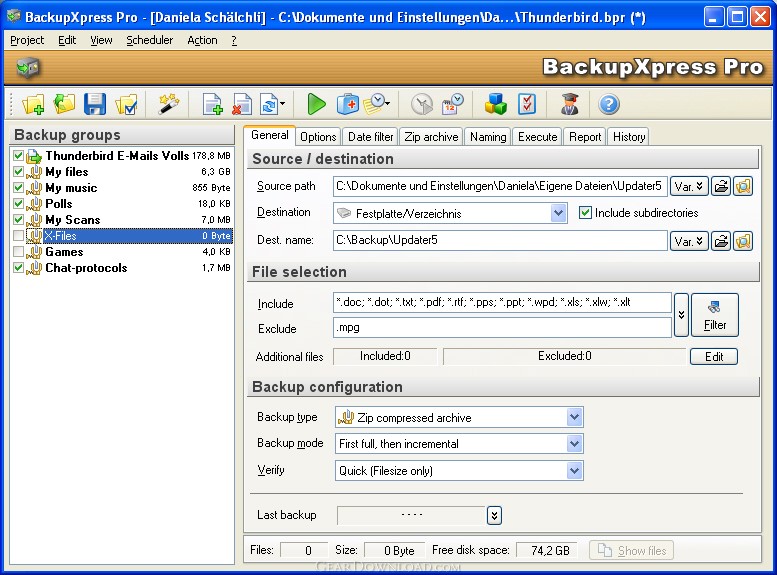The image size is (777, 575).
Task: Click search folder icon next to Dest. name
Action: (x=743, y=241)
